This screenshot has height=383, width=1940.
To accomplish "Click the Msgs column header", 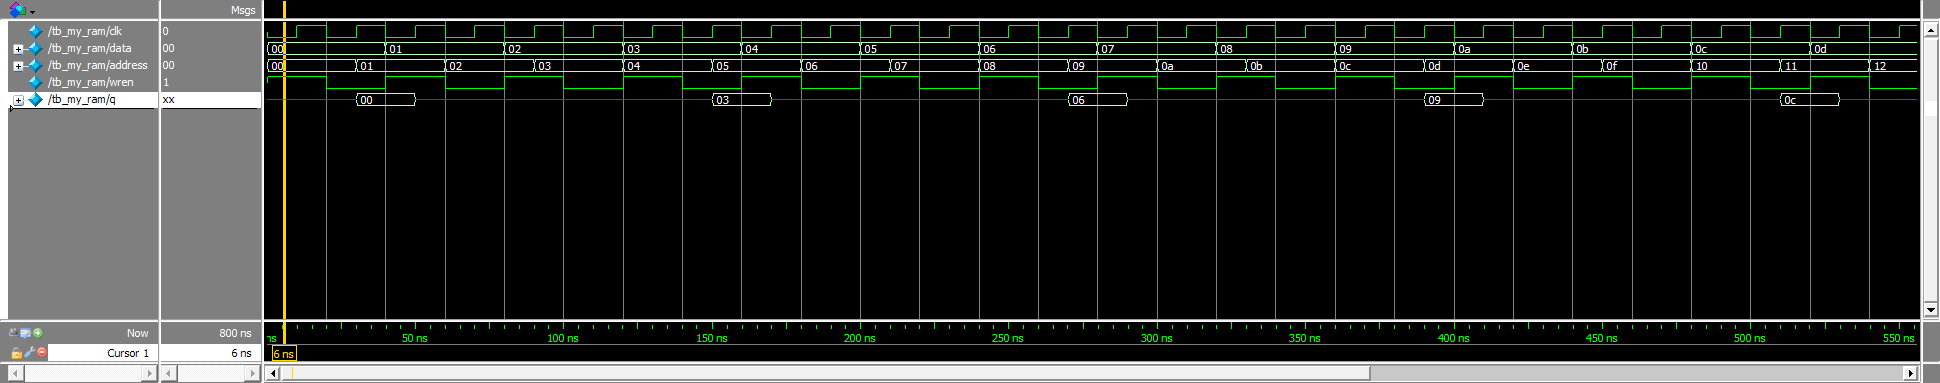I will (243, 10).
